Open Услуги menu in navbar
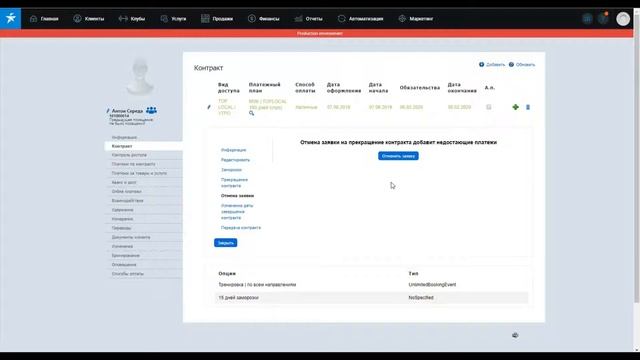The width and height of the screenshot is (640, 360). click(x=179, y=19)
